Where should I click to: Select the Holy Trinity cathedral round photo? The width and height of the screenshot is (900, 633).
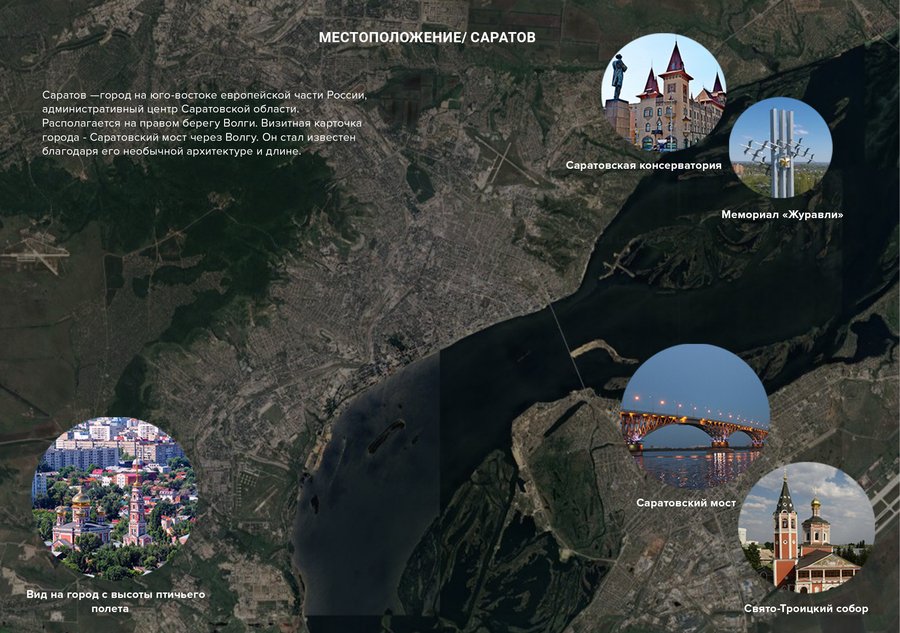click(806, 528)
